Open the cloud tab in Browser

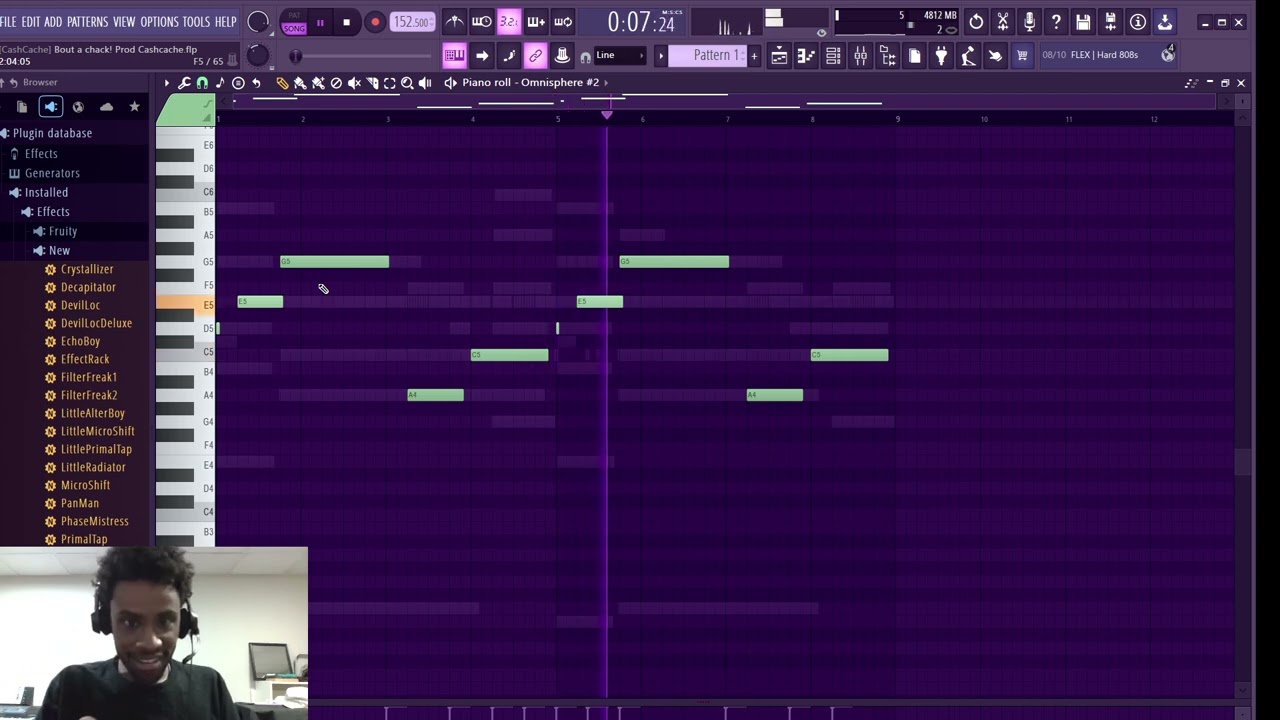pos(106,106)
